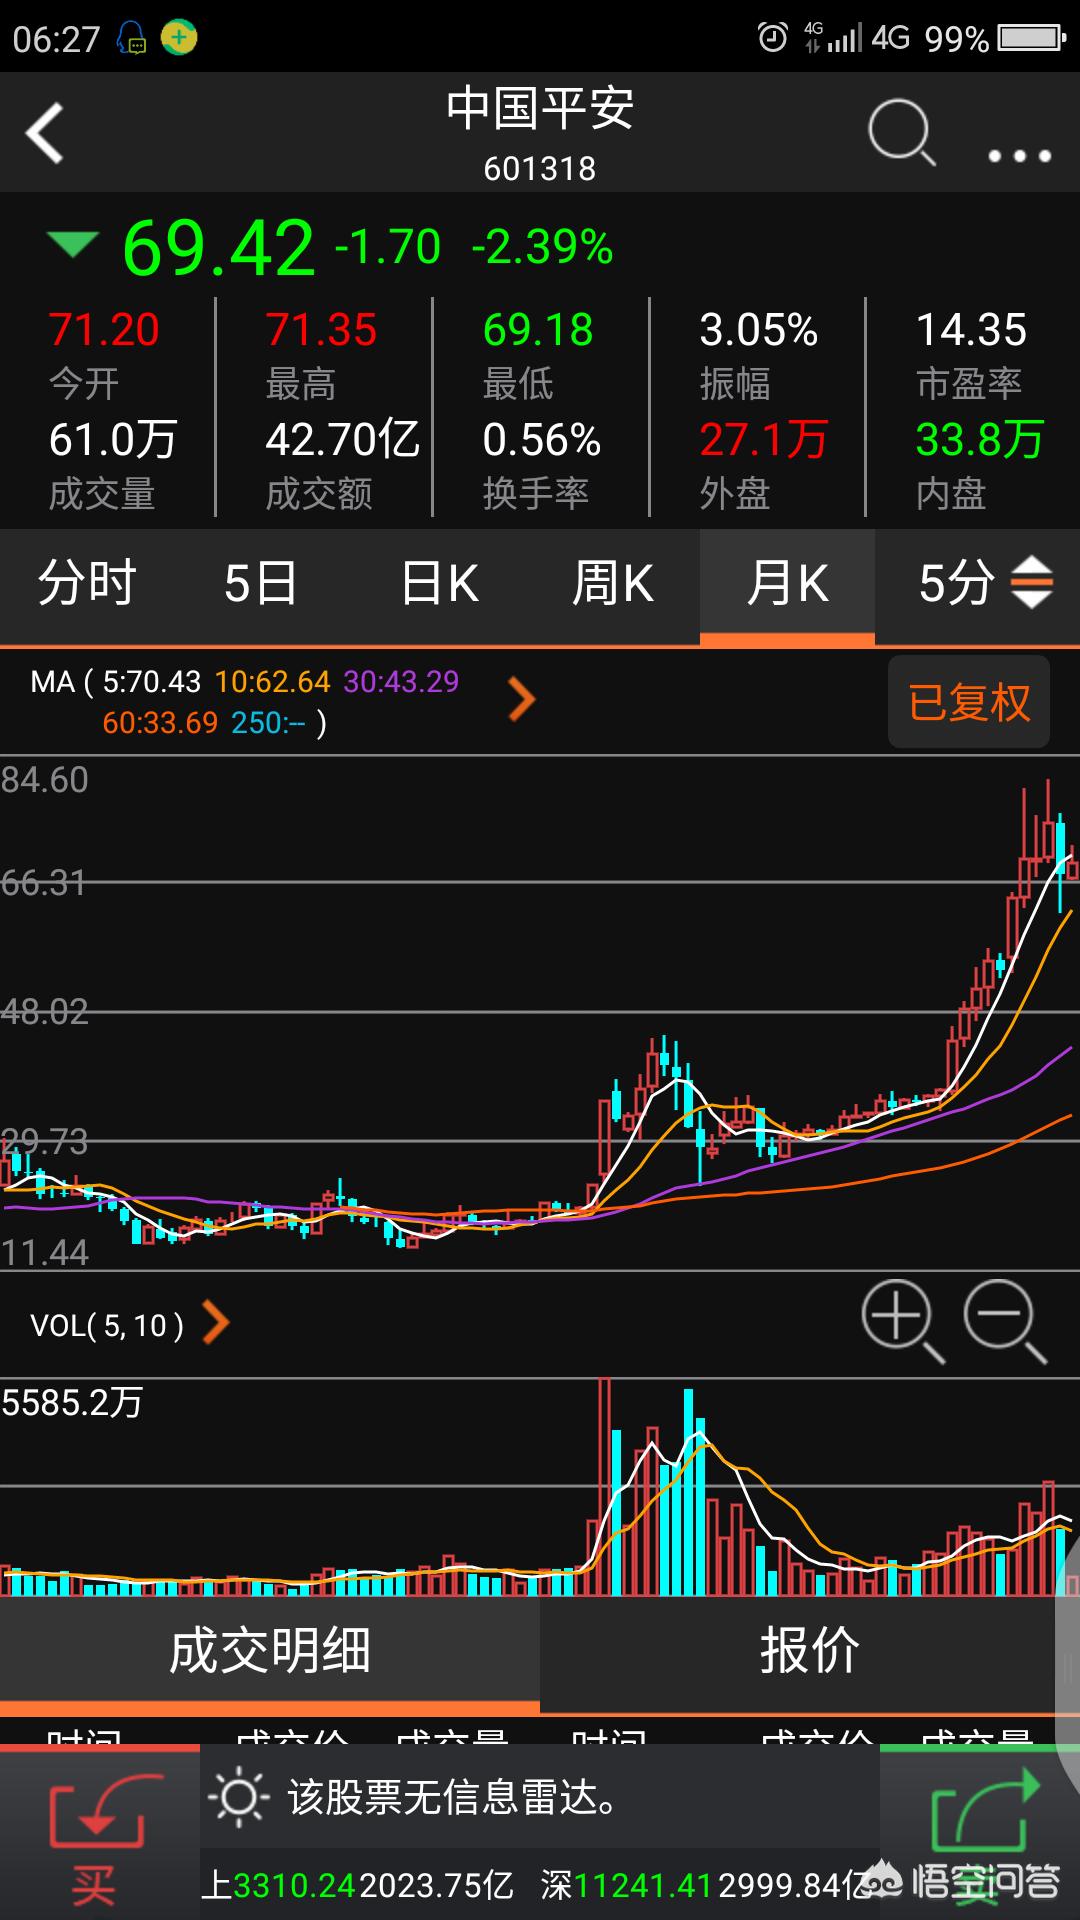1080x1920 pixels.
Task: Tap the stock code 601318
Action: click(540, 168)
